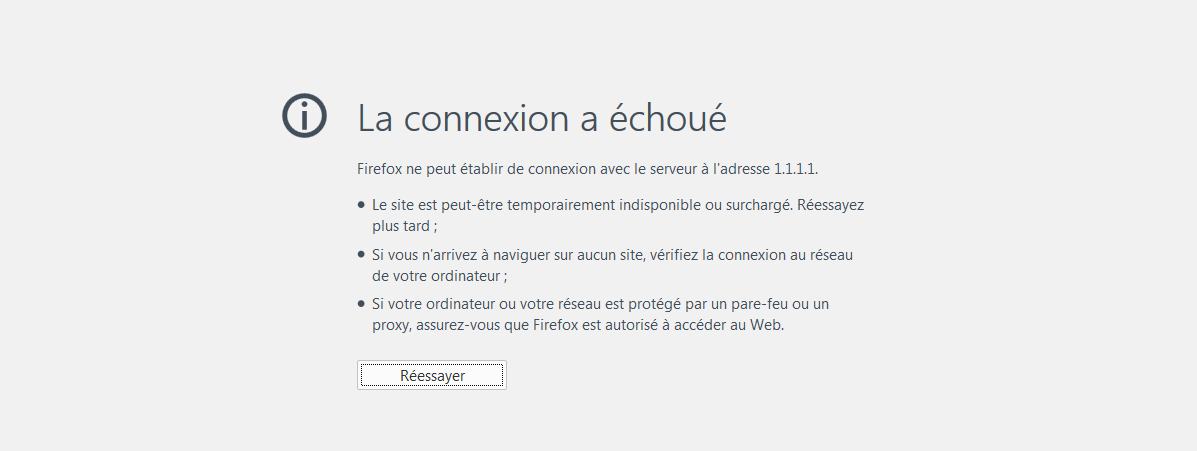1197x451 pixels.
Task: Click bullet dot before "Si votre ordinateur"
Action: (361, 303)
